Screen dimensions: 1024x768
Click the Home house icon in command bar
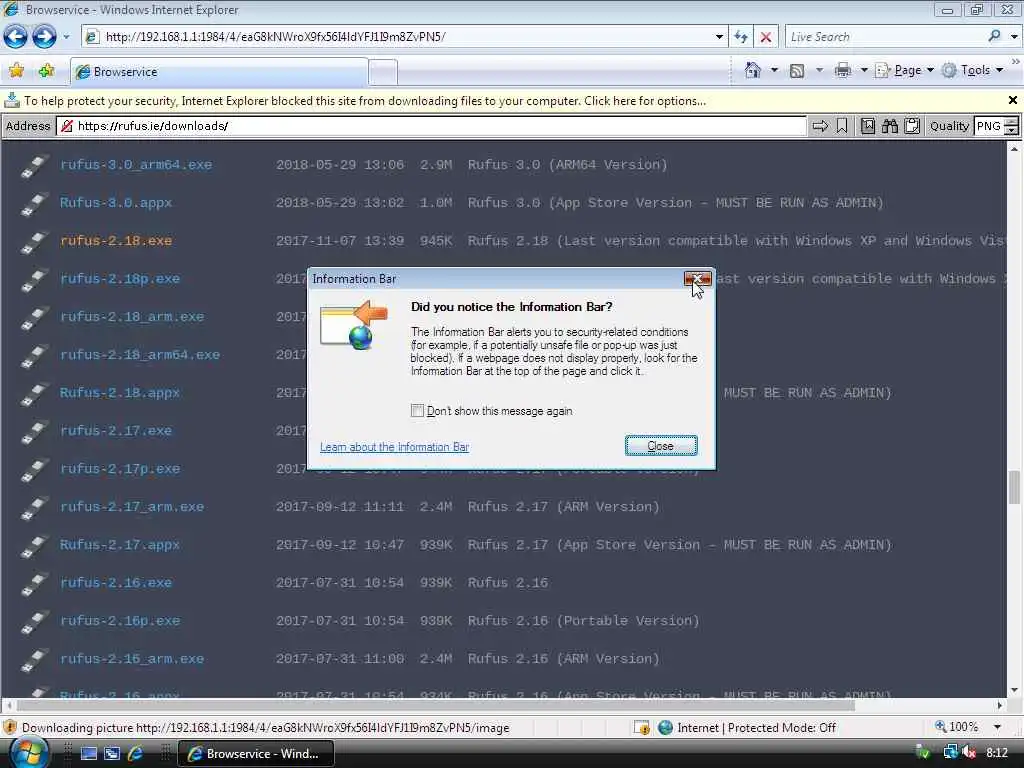click(x=752, y=70)
